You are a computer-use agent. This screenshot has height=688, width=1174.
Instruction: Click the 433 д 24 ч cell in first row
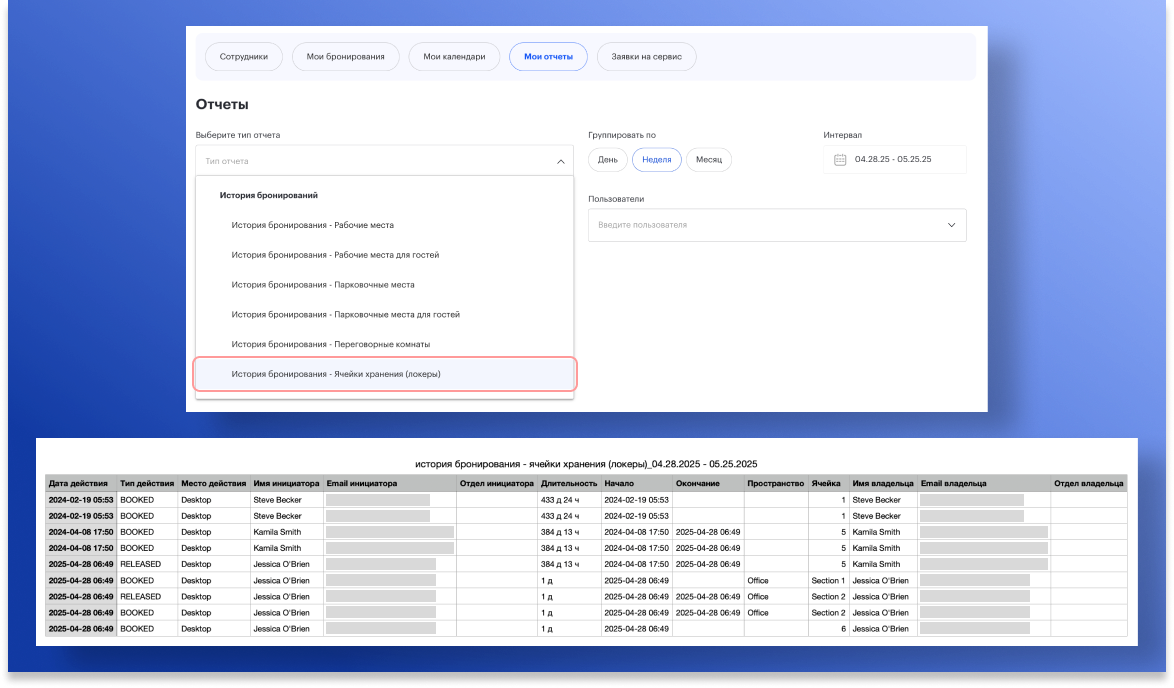click(569, 500)
